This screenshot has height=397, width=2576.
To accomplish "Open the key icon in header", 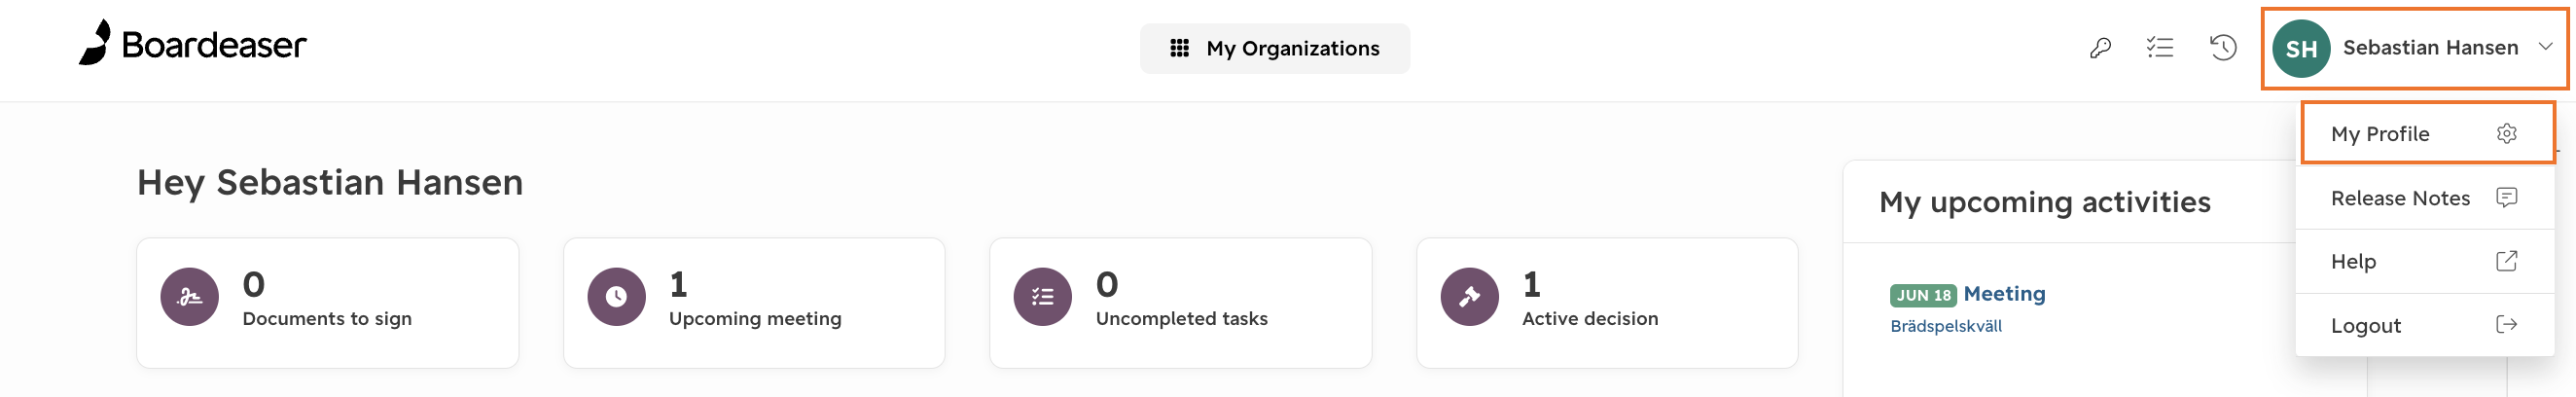I will [2100, 47].
